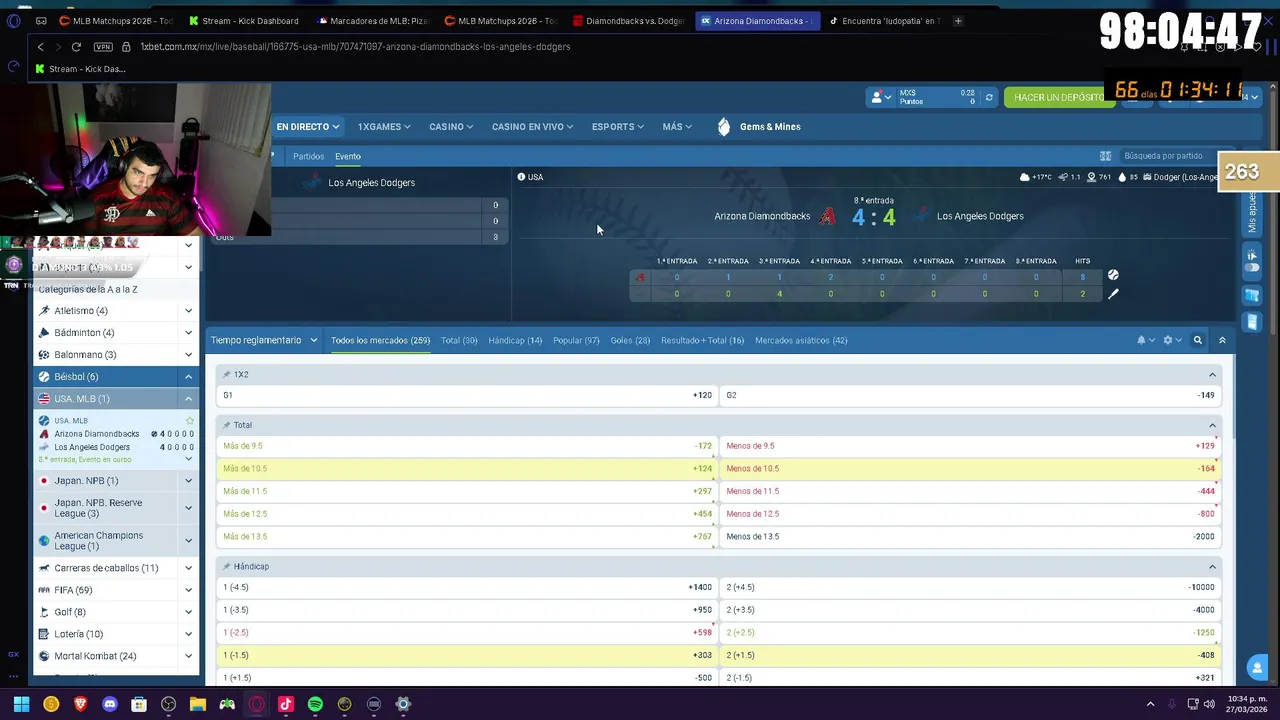Select Menos de 9.5 at +129

[970, 446]
